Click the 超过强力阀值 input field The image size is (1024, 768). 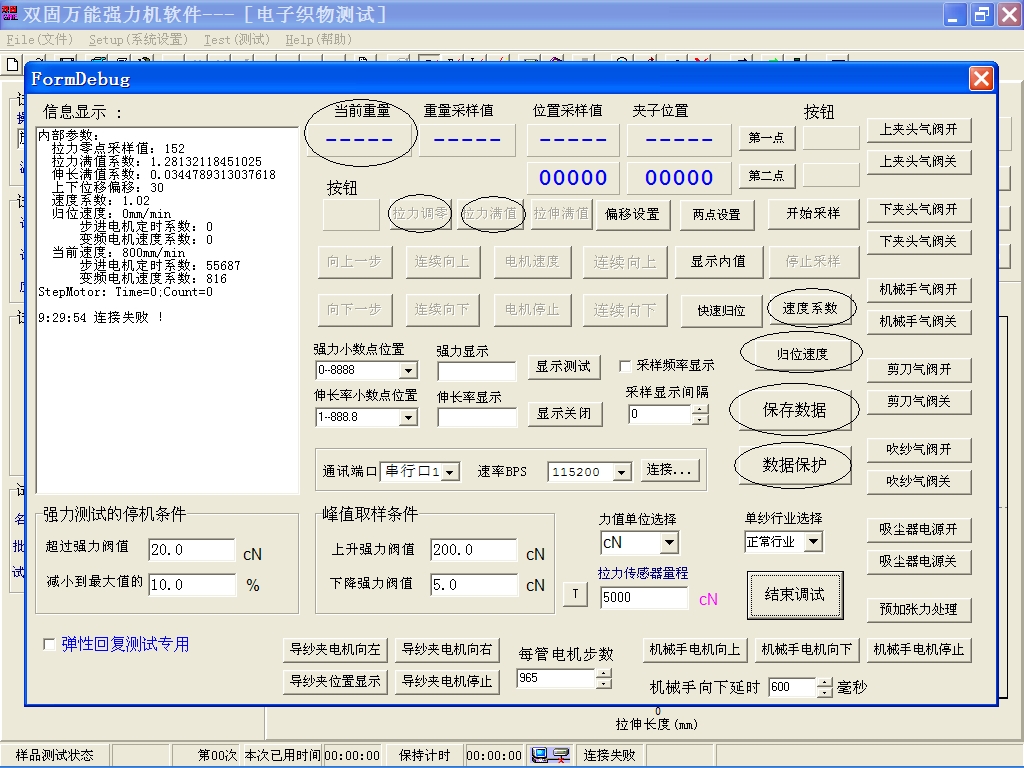(x=192, y=550)
